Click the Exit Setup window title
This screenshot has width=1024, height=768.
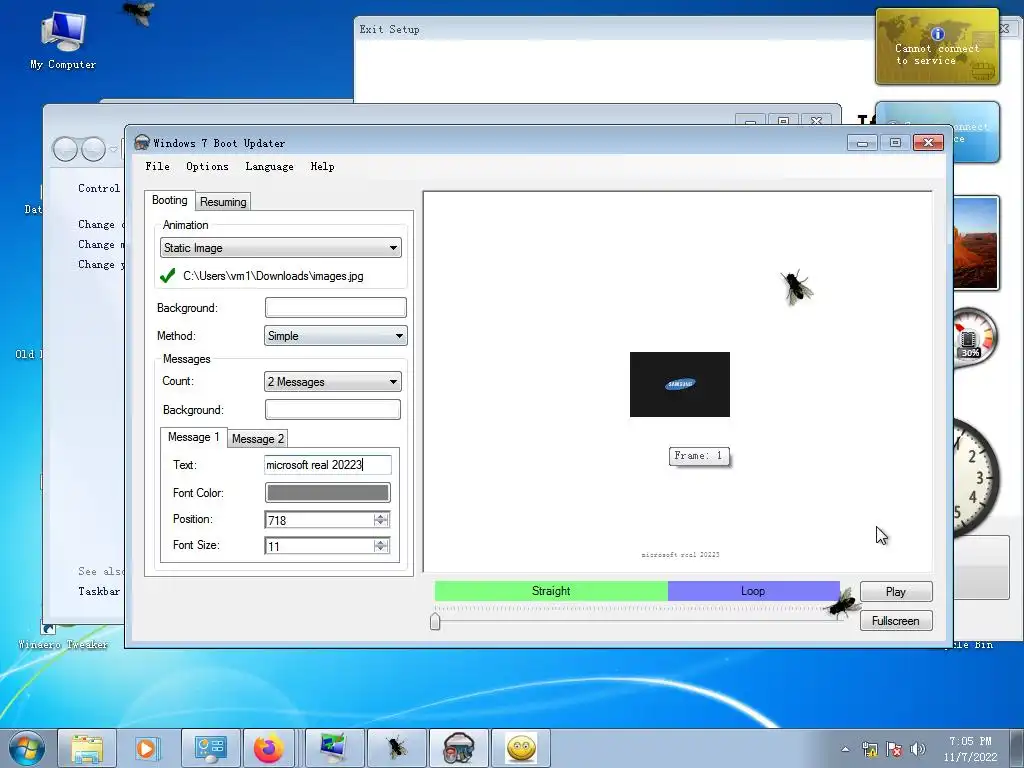[x=389, y=29]
